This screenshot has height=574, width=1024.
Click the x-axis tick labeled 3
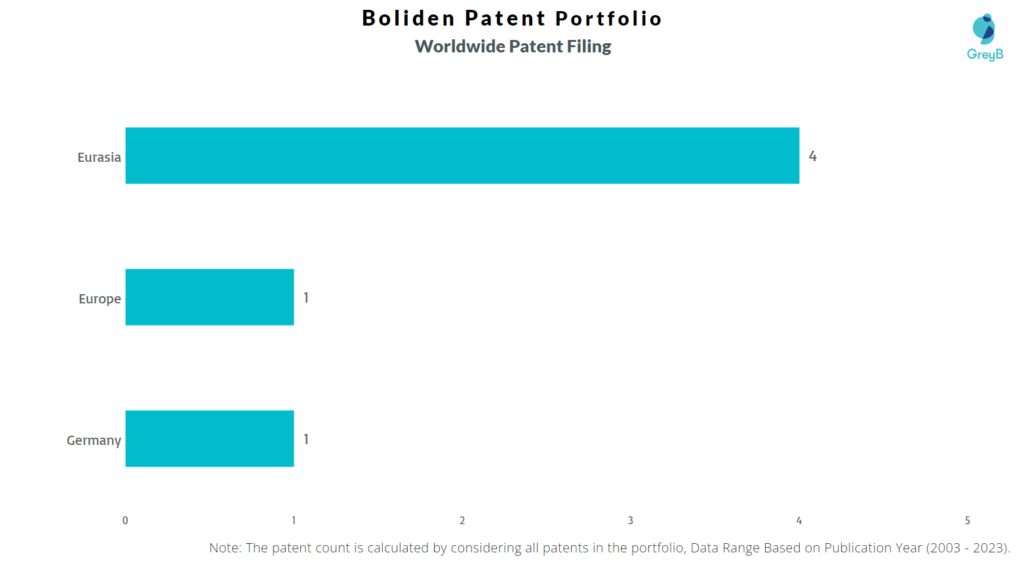click(x=631, y=520)
